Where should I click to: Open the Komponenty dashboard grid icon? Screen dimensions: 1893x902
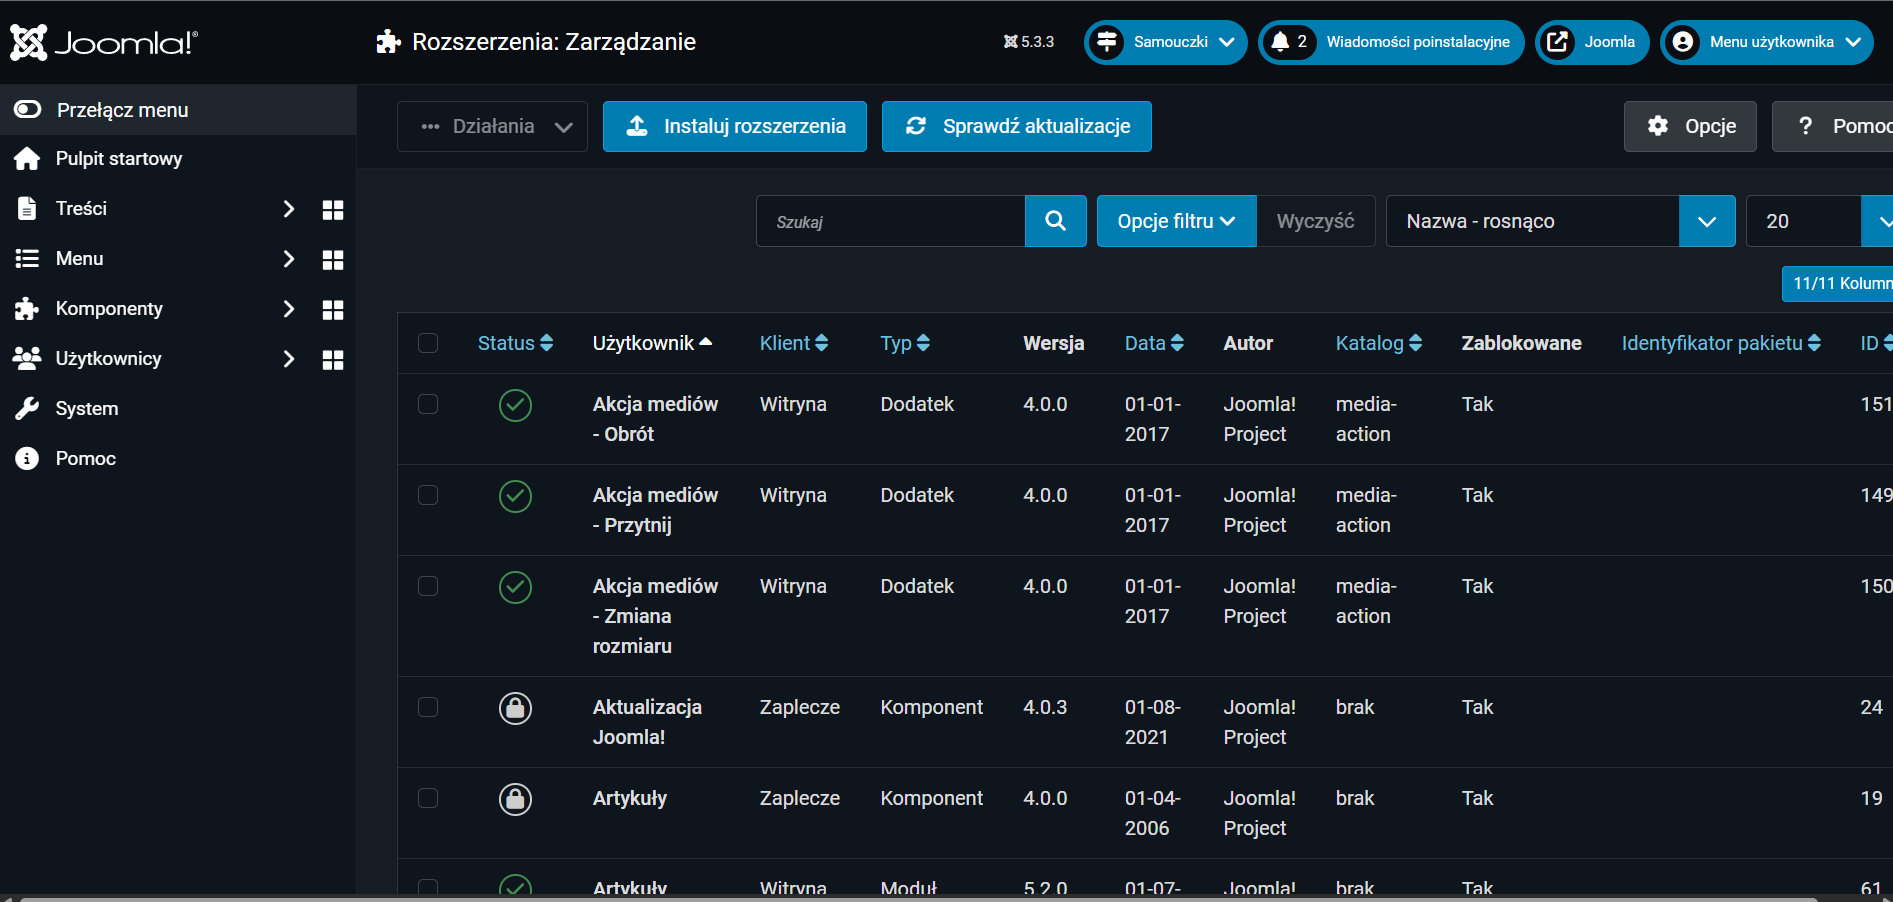[333, 310]
